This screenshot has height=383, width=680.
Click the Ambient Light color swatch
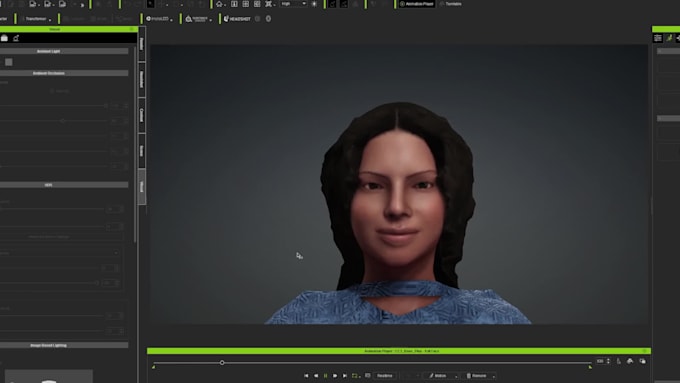click(x=9, y=62)
